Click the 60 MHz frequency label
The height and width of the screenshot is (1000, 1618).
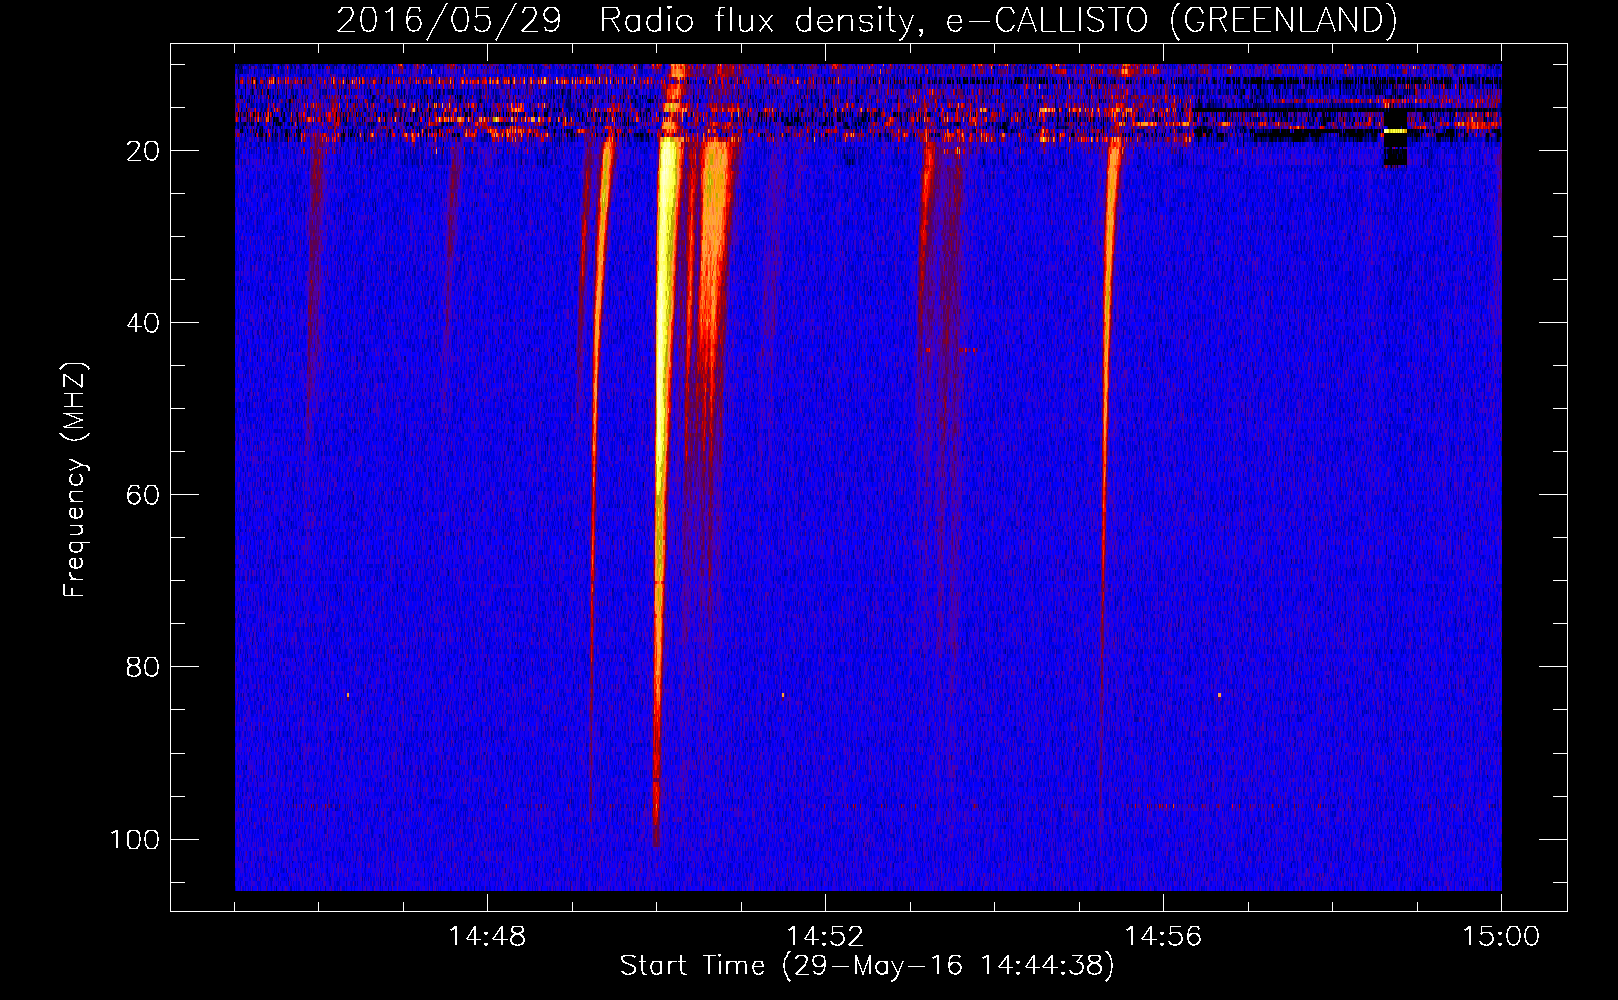coord(143,495)
